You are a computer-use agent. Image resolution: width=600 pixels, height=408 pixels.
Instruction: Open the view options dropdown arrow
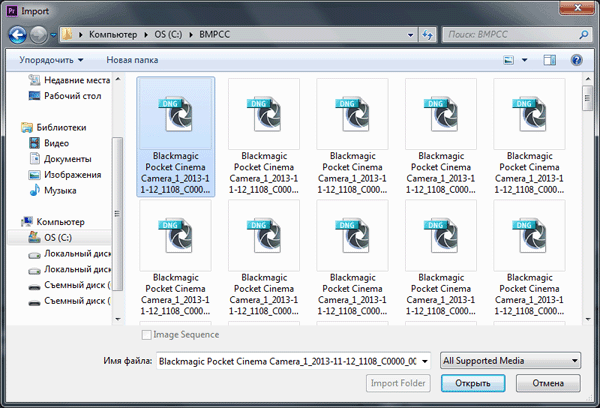525,60
